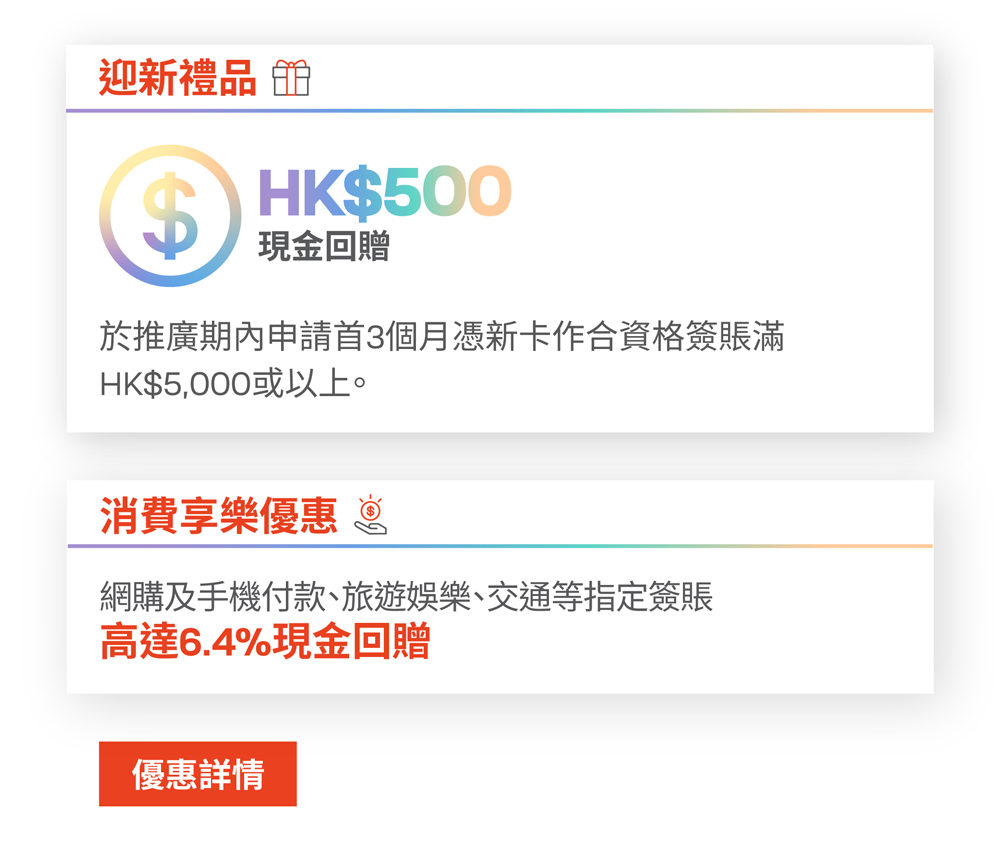The image size is (1000, 847).
Task: Click the welcome gift card panel
Action: click(500, 239)
